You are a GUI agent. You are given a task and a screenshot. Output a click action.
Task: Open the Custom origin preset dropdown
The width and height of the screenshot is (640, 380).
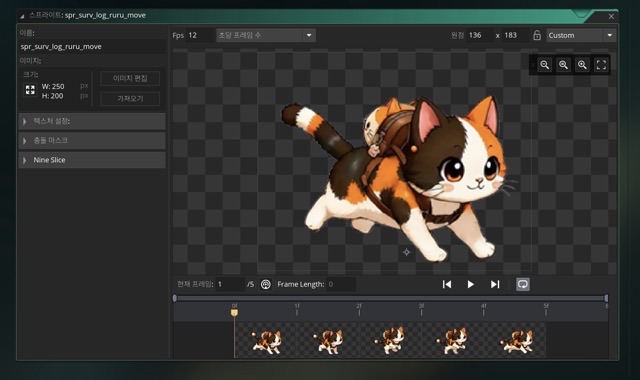click(581, 36)
